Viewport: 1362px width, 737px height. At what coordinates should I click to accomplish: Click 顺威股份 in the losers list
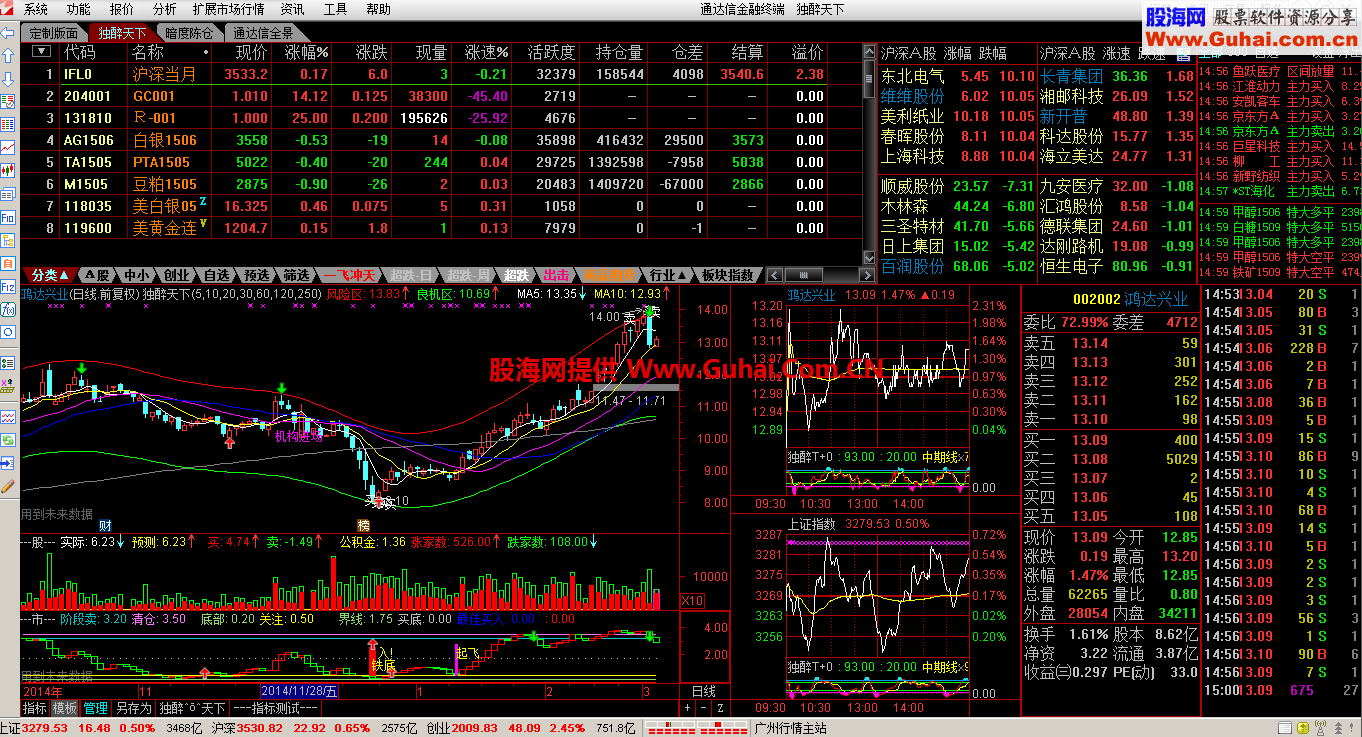(912, 186)
